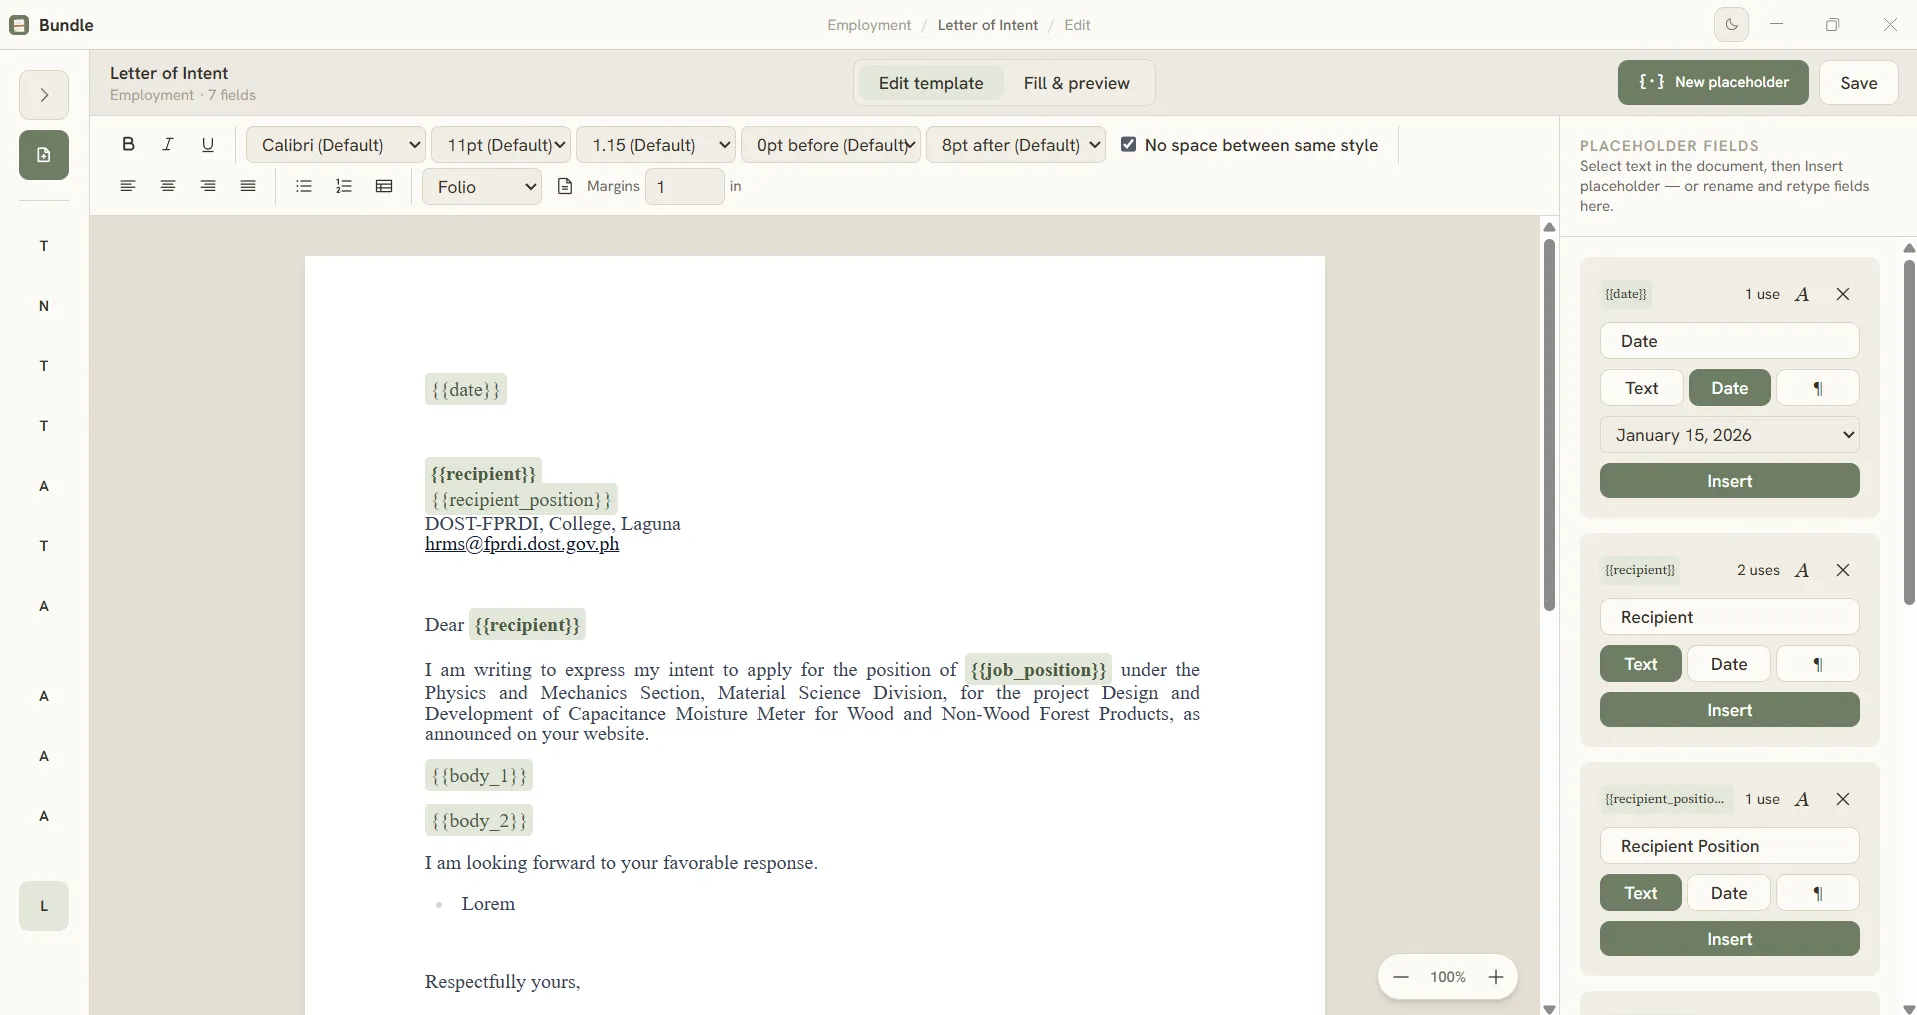
Task: Switch to Edit template tab
Action: coord(931,83)
